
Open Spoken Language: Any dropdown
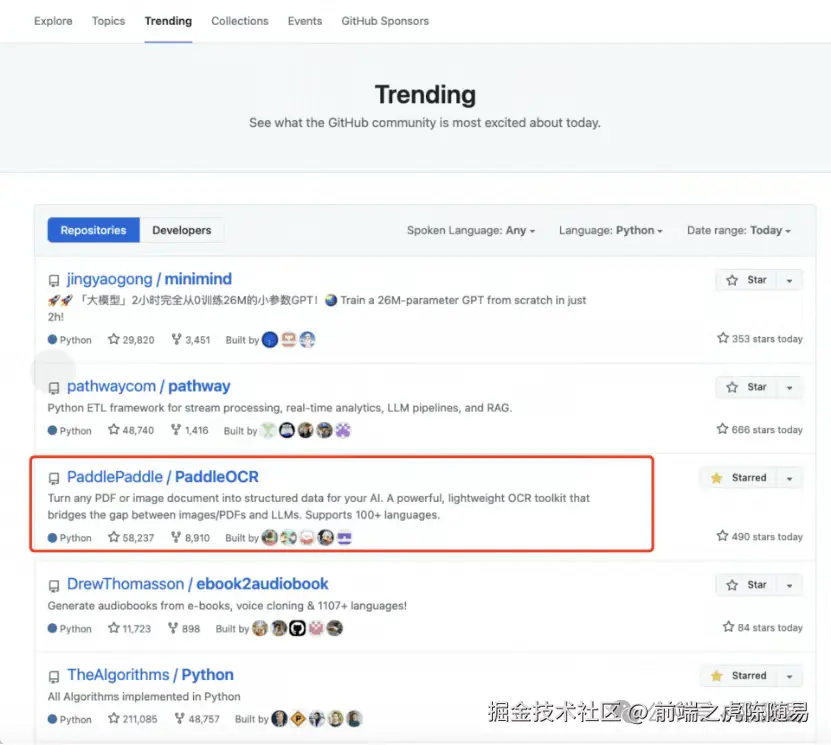point(471,230)
